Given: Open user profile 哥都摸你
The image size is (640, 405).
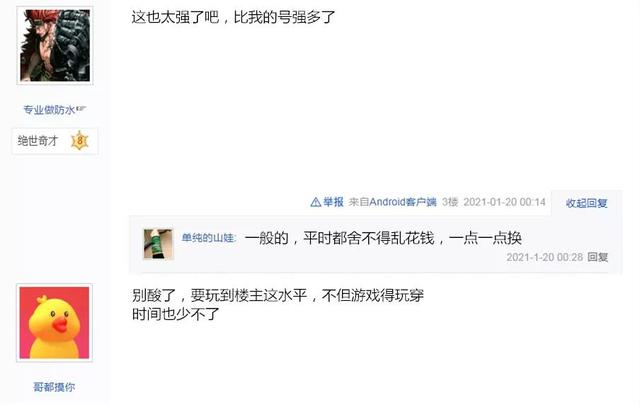Looking at the screenshot, I should tap(54, 387).
